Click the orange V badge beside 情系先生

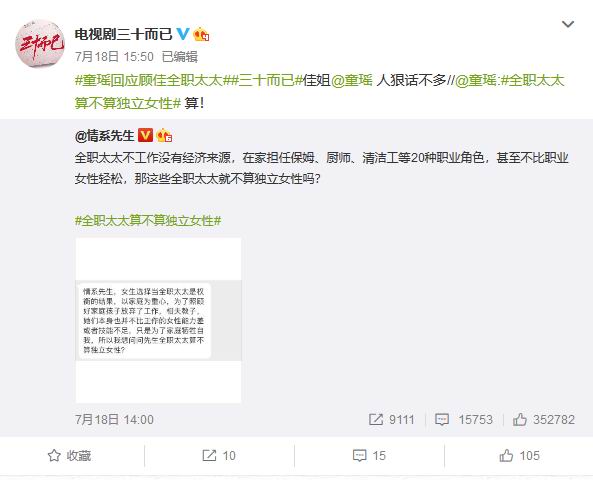click(146, 135)
